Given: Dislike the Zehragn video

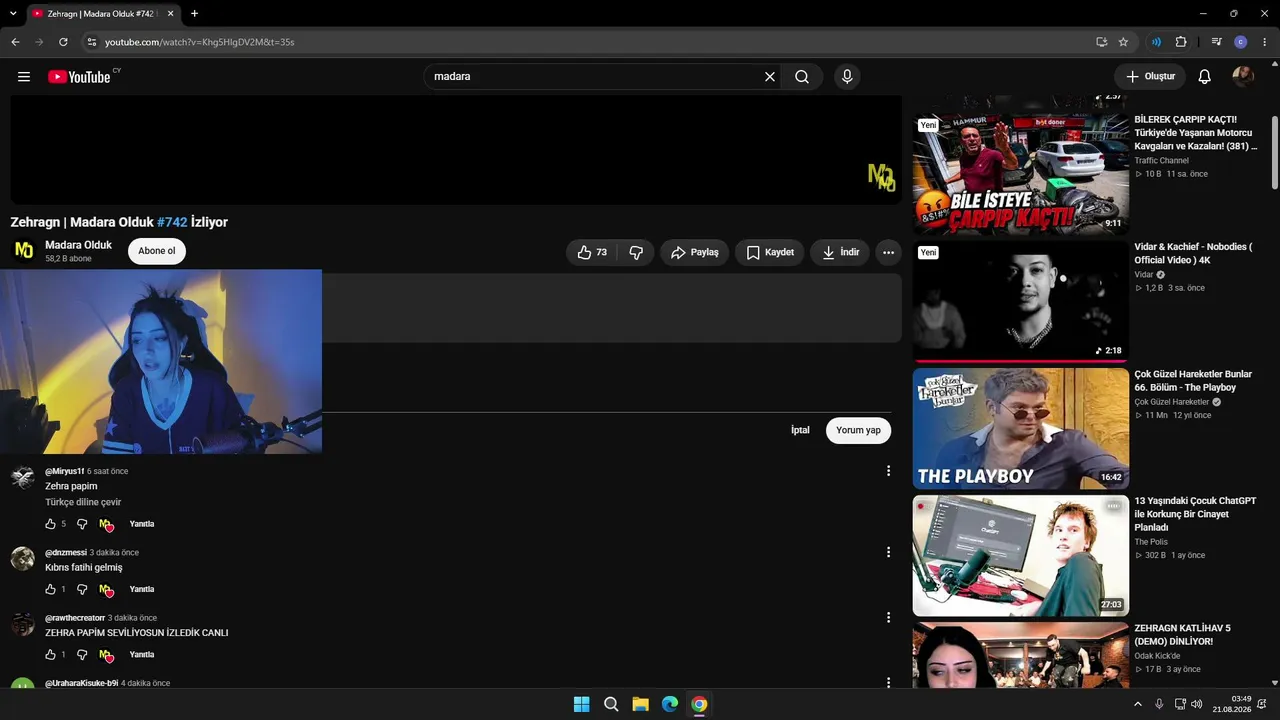Looking at the screenshot, I should 636,253.
